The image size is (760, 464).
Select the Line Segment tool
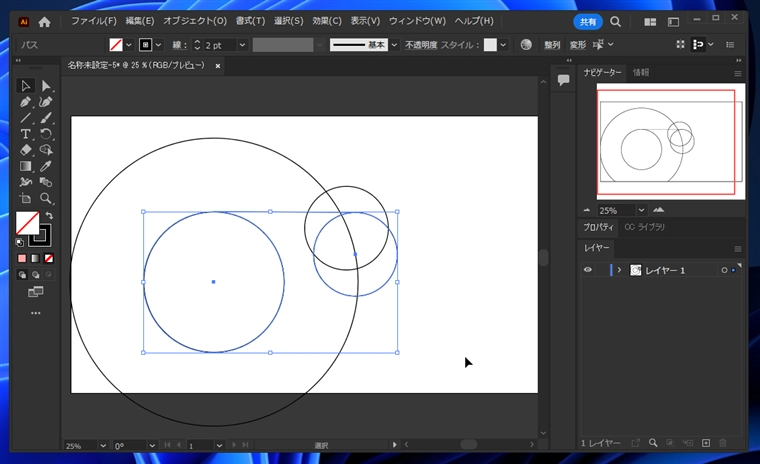[x=25, y=118]
